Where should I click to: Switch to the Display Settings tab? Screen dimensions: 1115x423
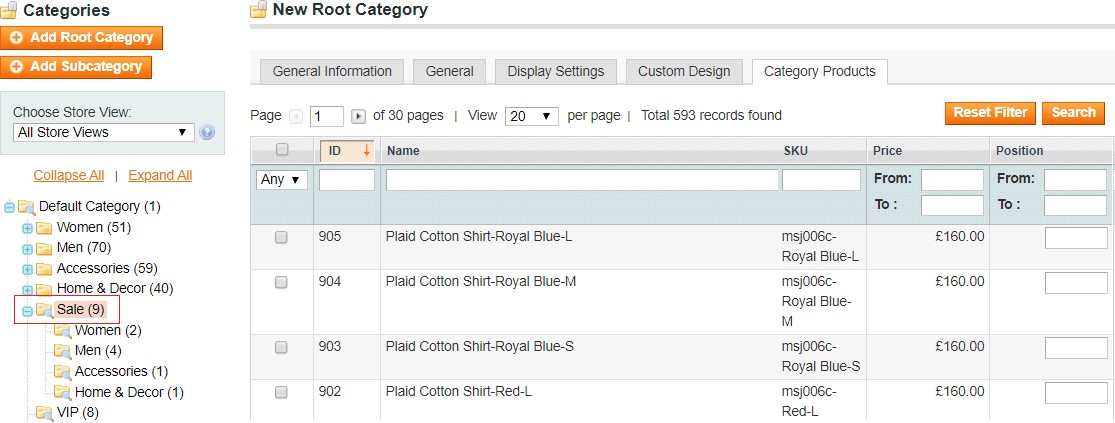point(555,71)
